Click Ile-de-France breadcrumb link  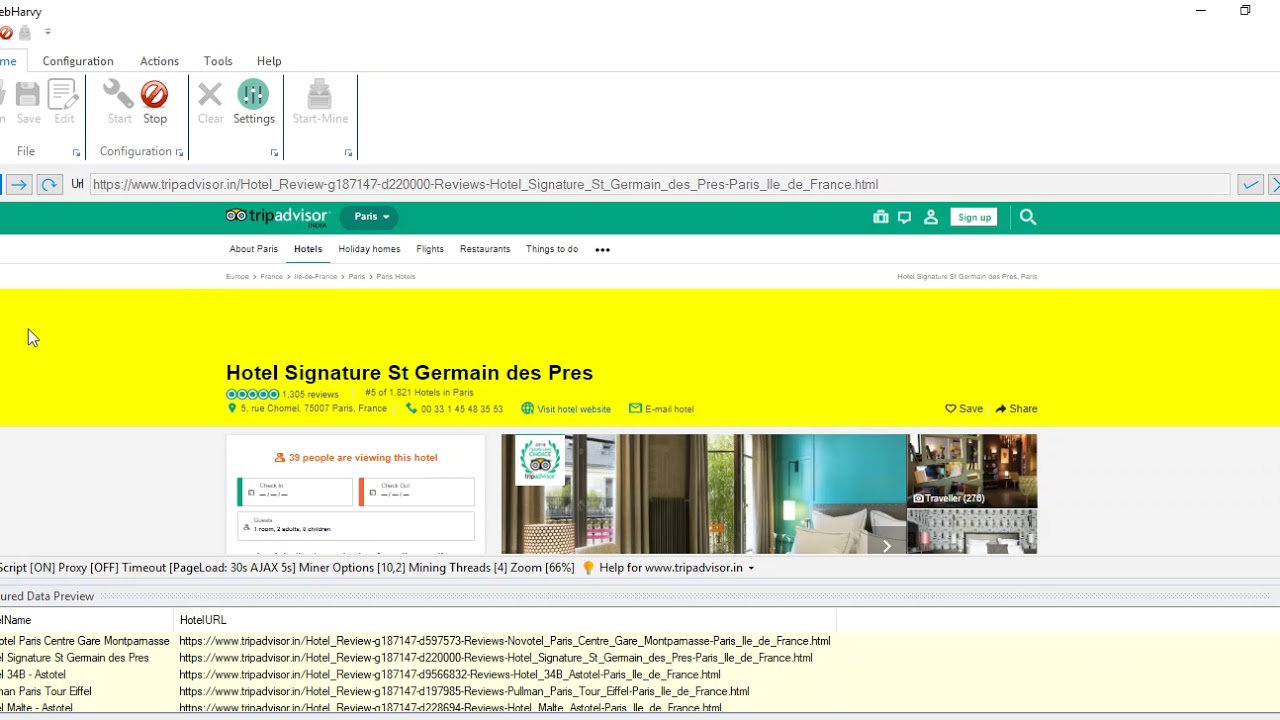[315, 277]
